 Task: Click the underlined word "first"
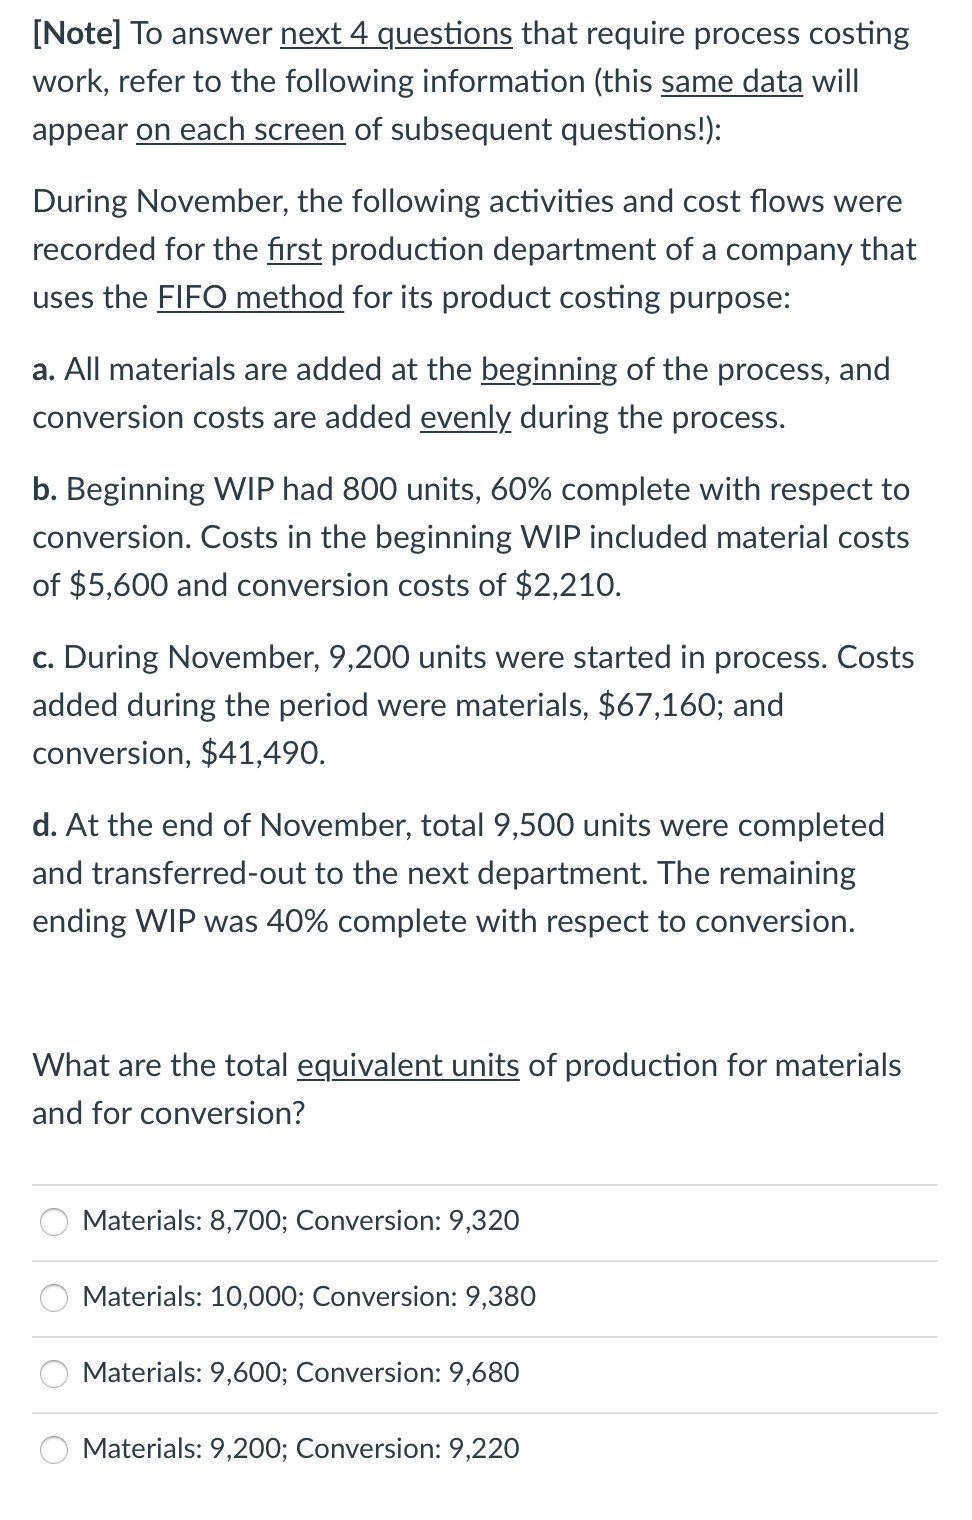coord(294,250)
